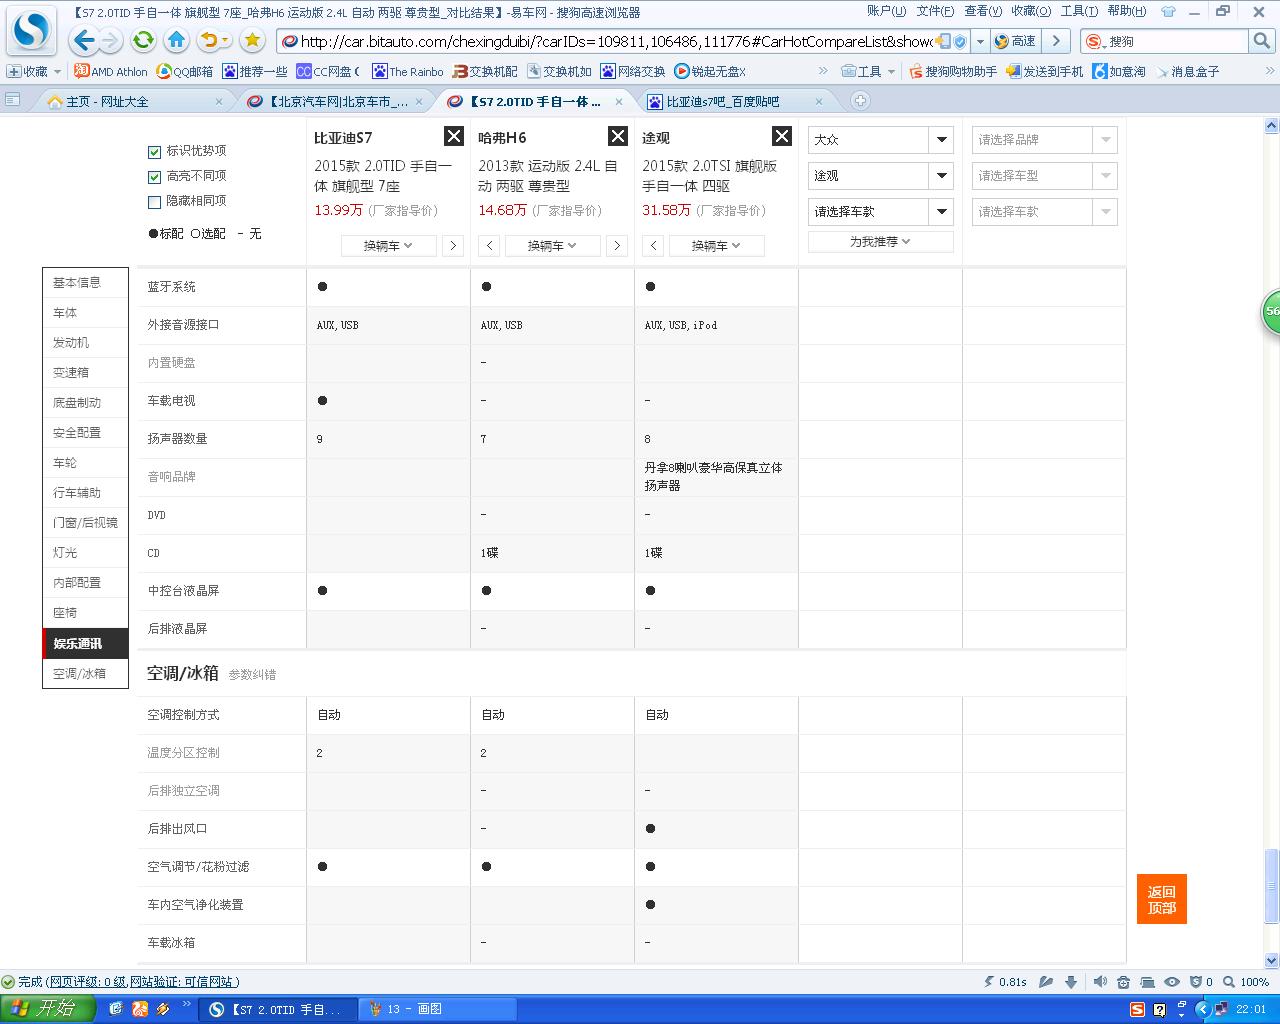Open the 收藏 bookmarks bar dropdown
Screen dimensions: 1280x1024
[x=34, y=72]
